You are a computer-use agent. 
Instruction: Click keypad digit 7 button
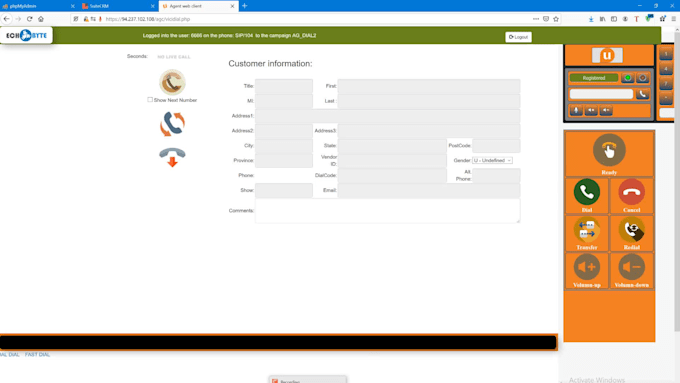pyautogui.click(x=666, y=84)
